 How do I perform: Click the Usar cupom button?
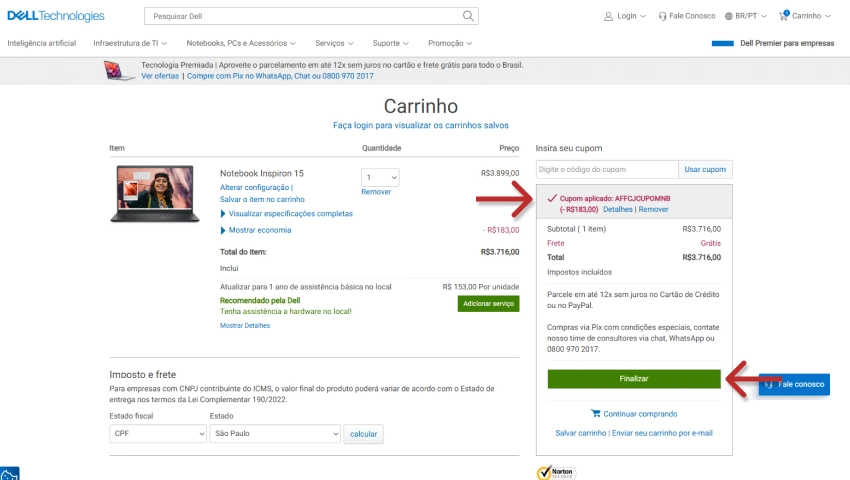click(x=705, y=169)
